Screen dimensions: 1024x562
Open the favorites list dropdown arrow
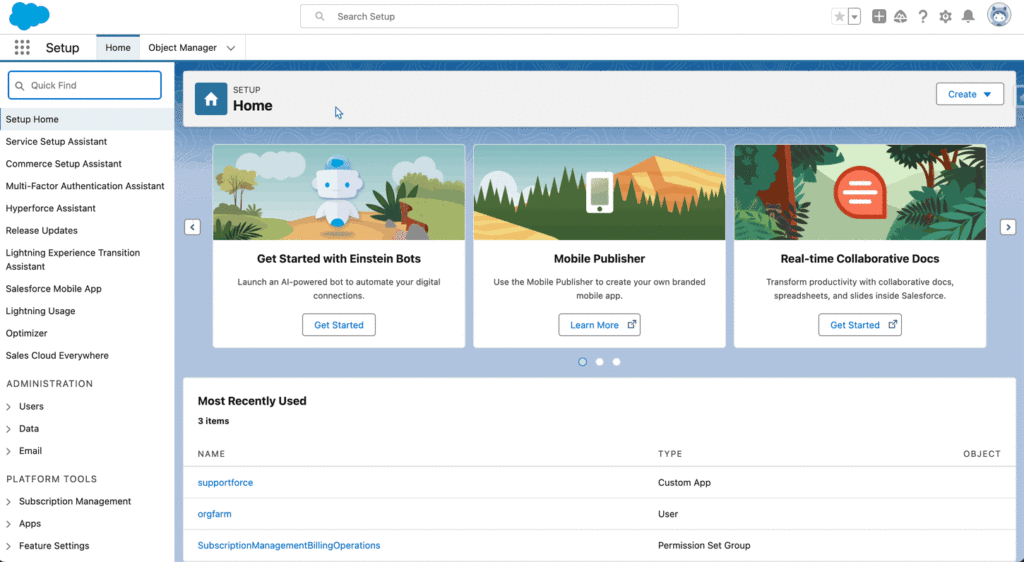(854, 17)
